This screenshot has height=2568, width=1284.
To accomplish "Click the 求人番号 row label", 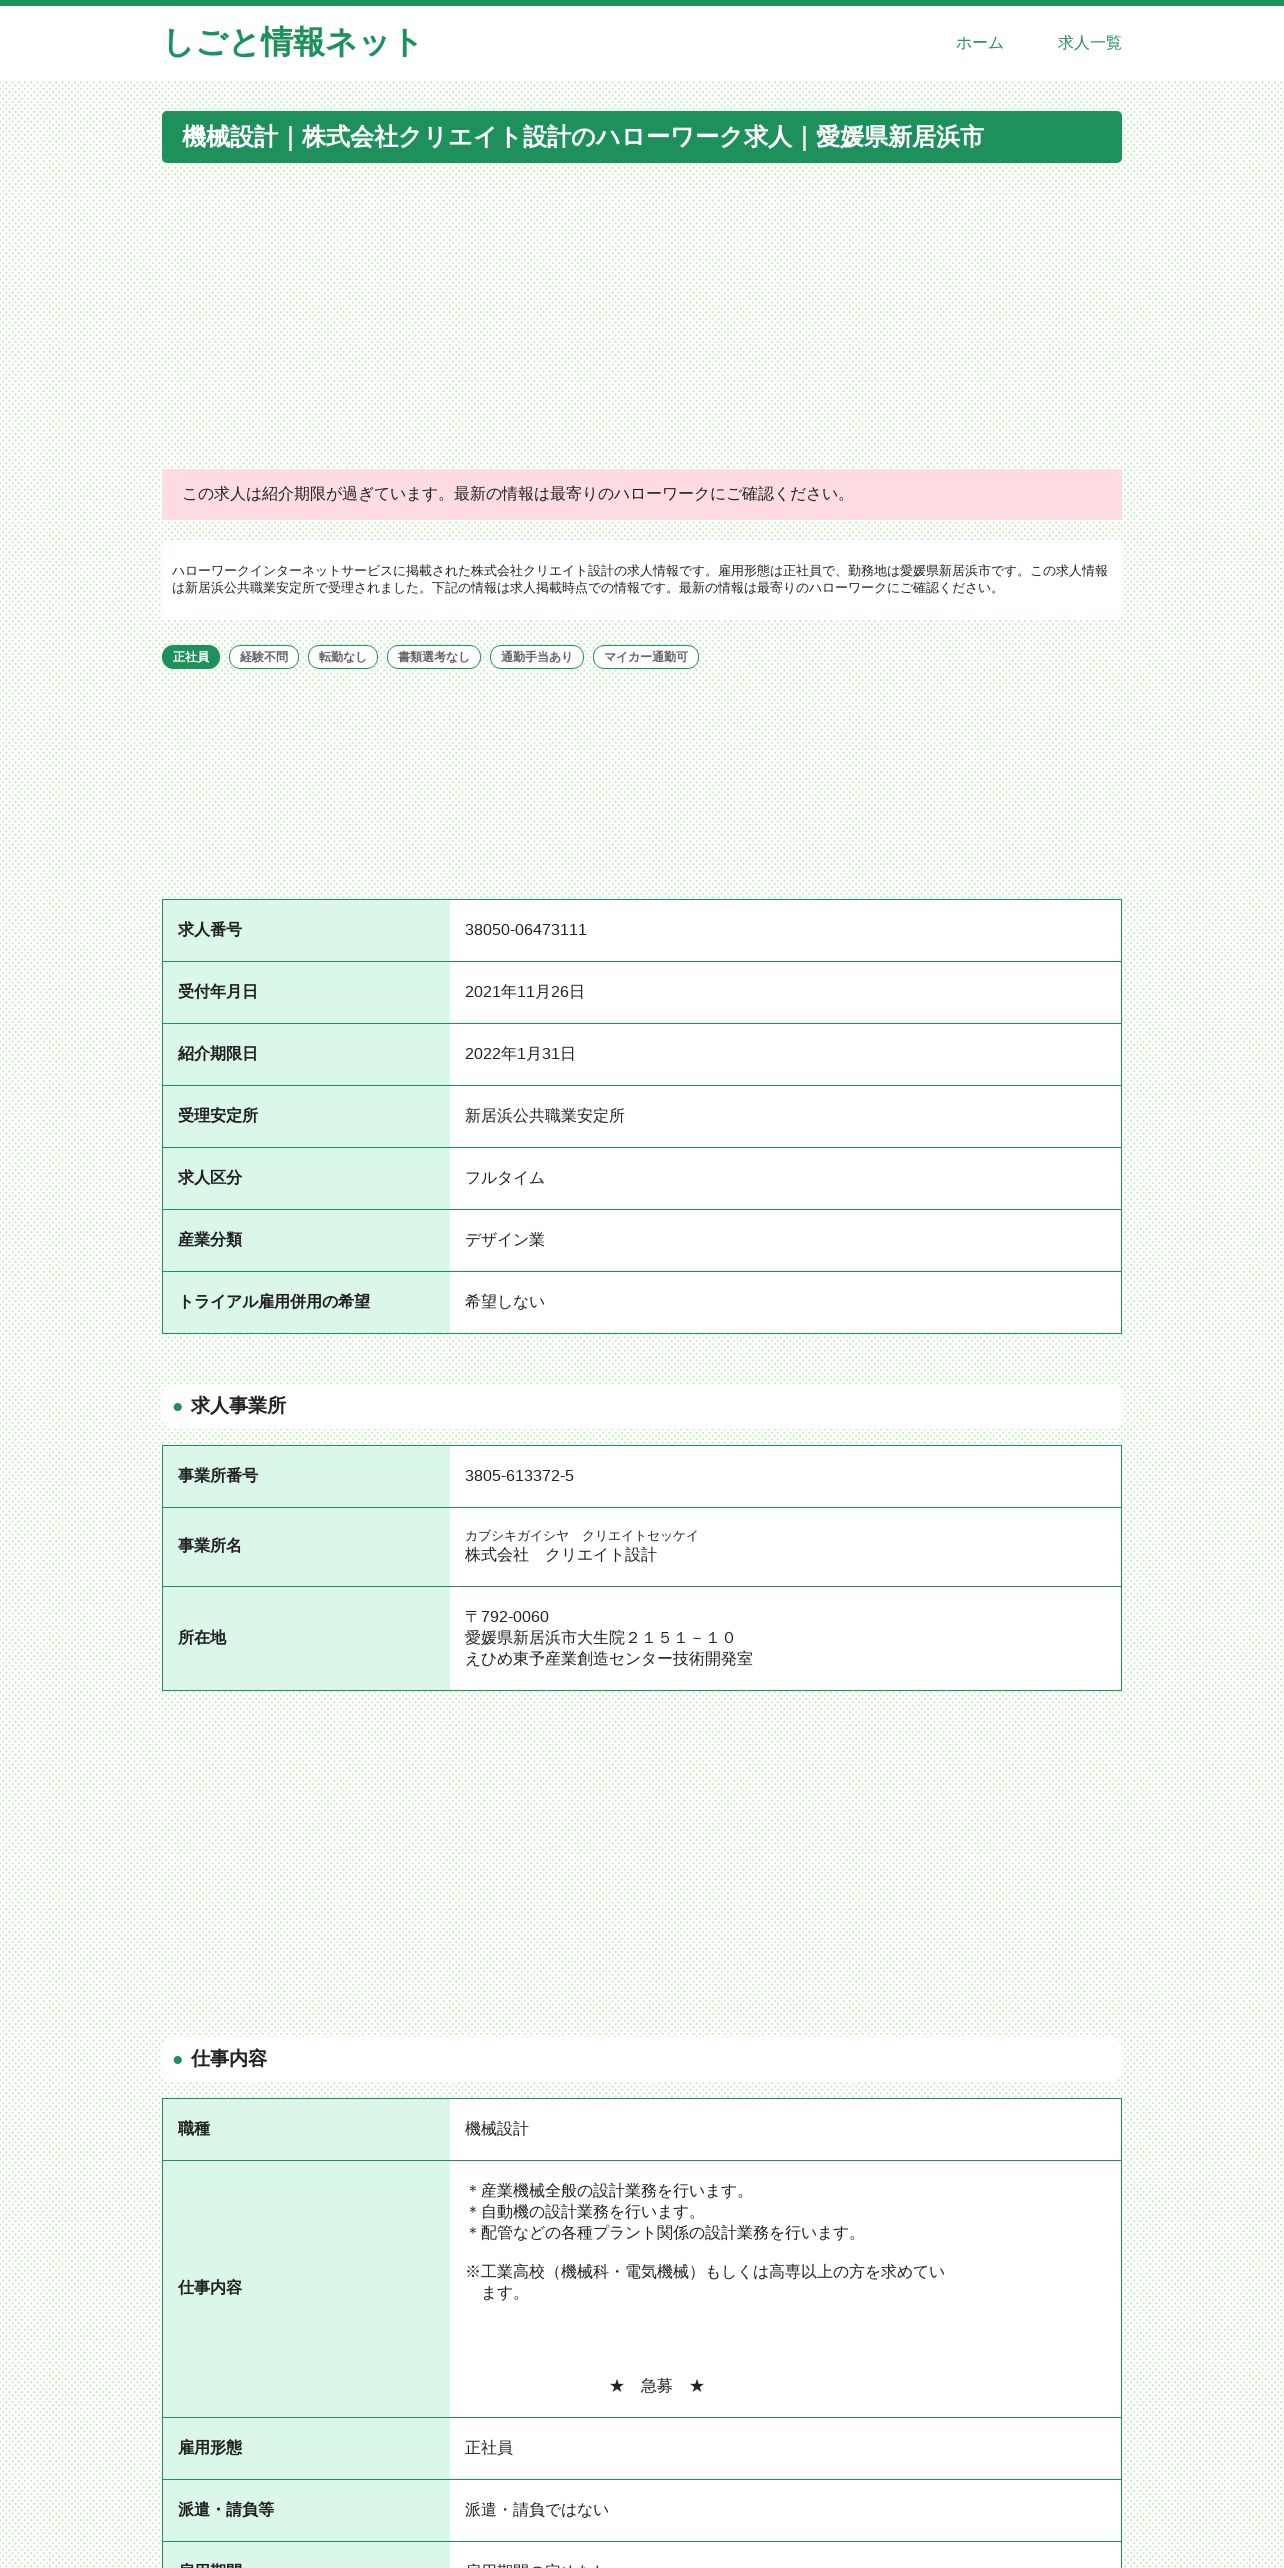I will 210,930.
